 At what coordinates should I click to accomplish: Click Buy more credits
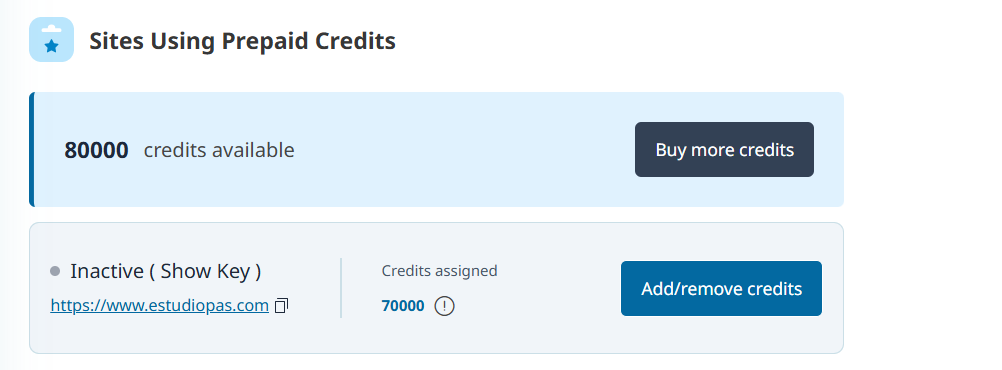click(724, 150)
